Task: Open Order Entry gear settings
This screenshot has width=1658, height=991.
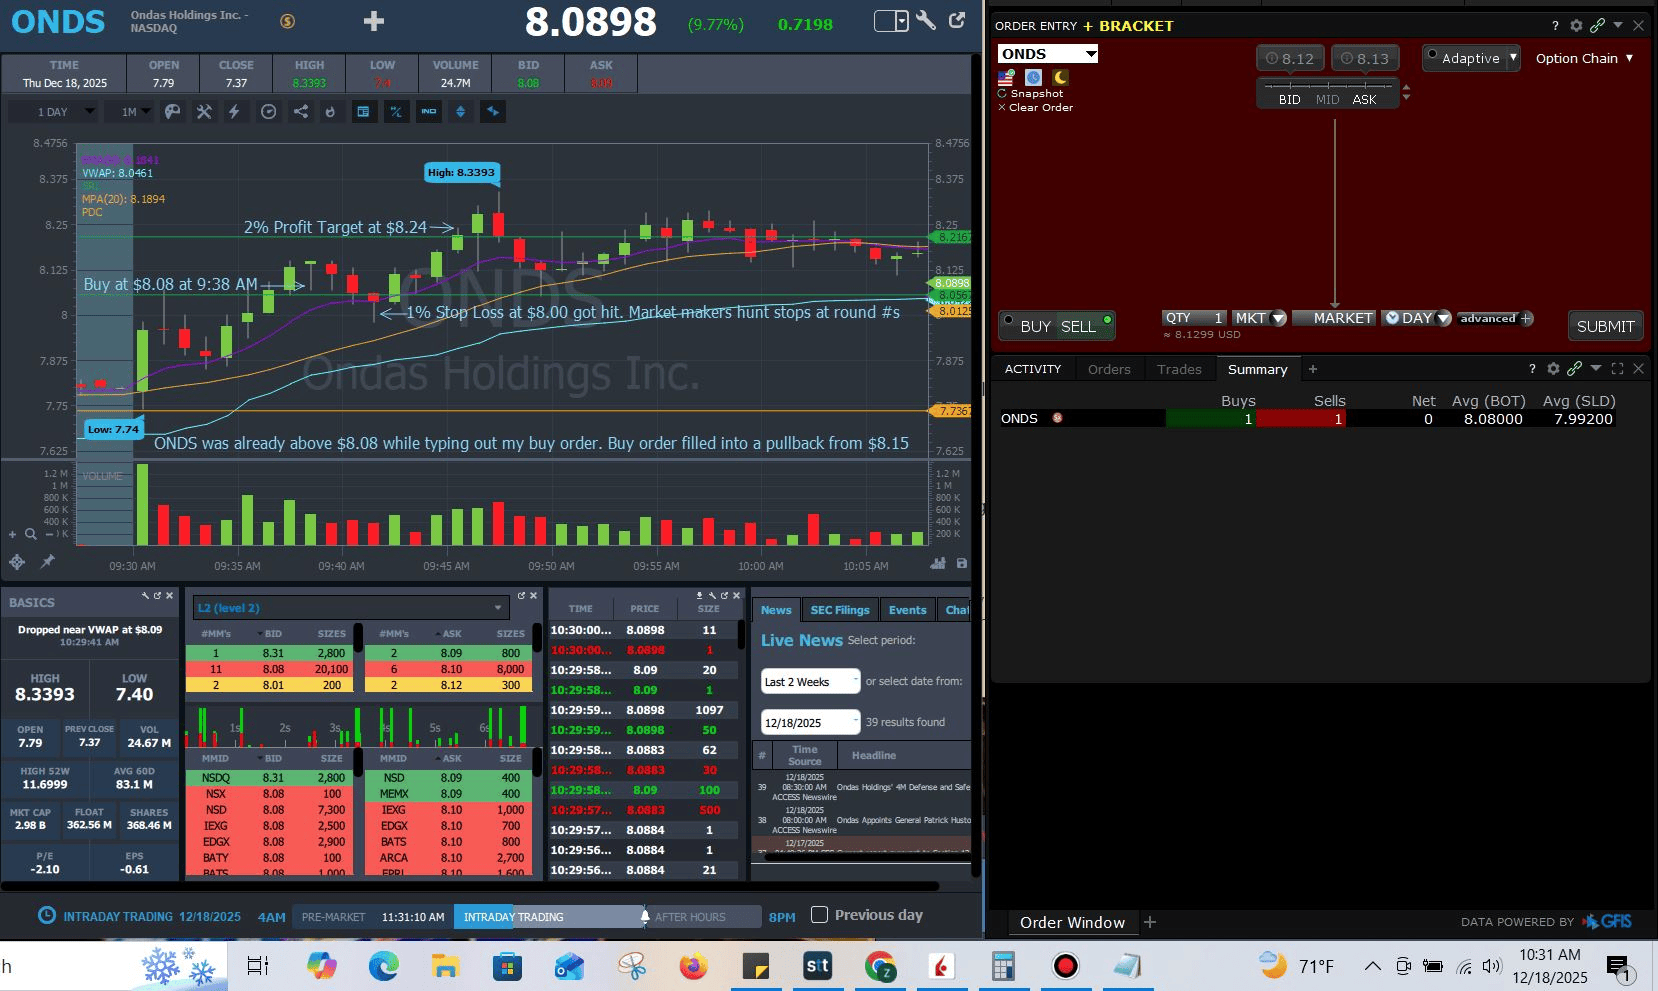Action: (1576, 25)
